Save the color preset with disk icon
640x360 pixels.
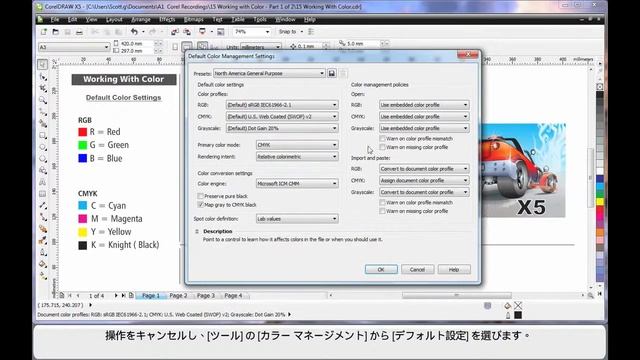331,73
